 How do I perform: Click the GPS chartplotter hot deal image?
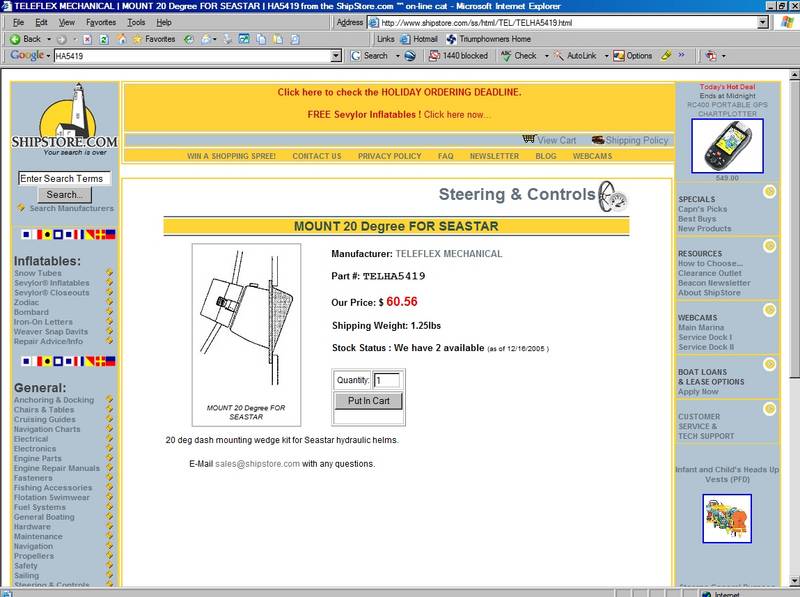click(x=727, y=146)
